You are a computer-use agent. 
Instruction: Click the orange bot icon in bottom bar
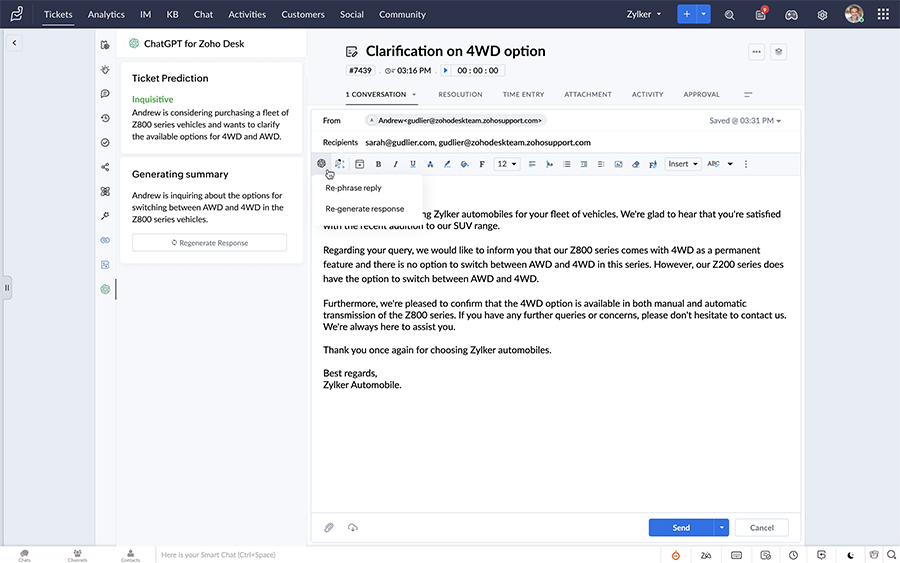676,555
